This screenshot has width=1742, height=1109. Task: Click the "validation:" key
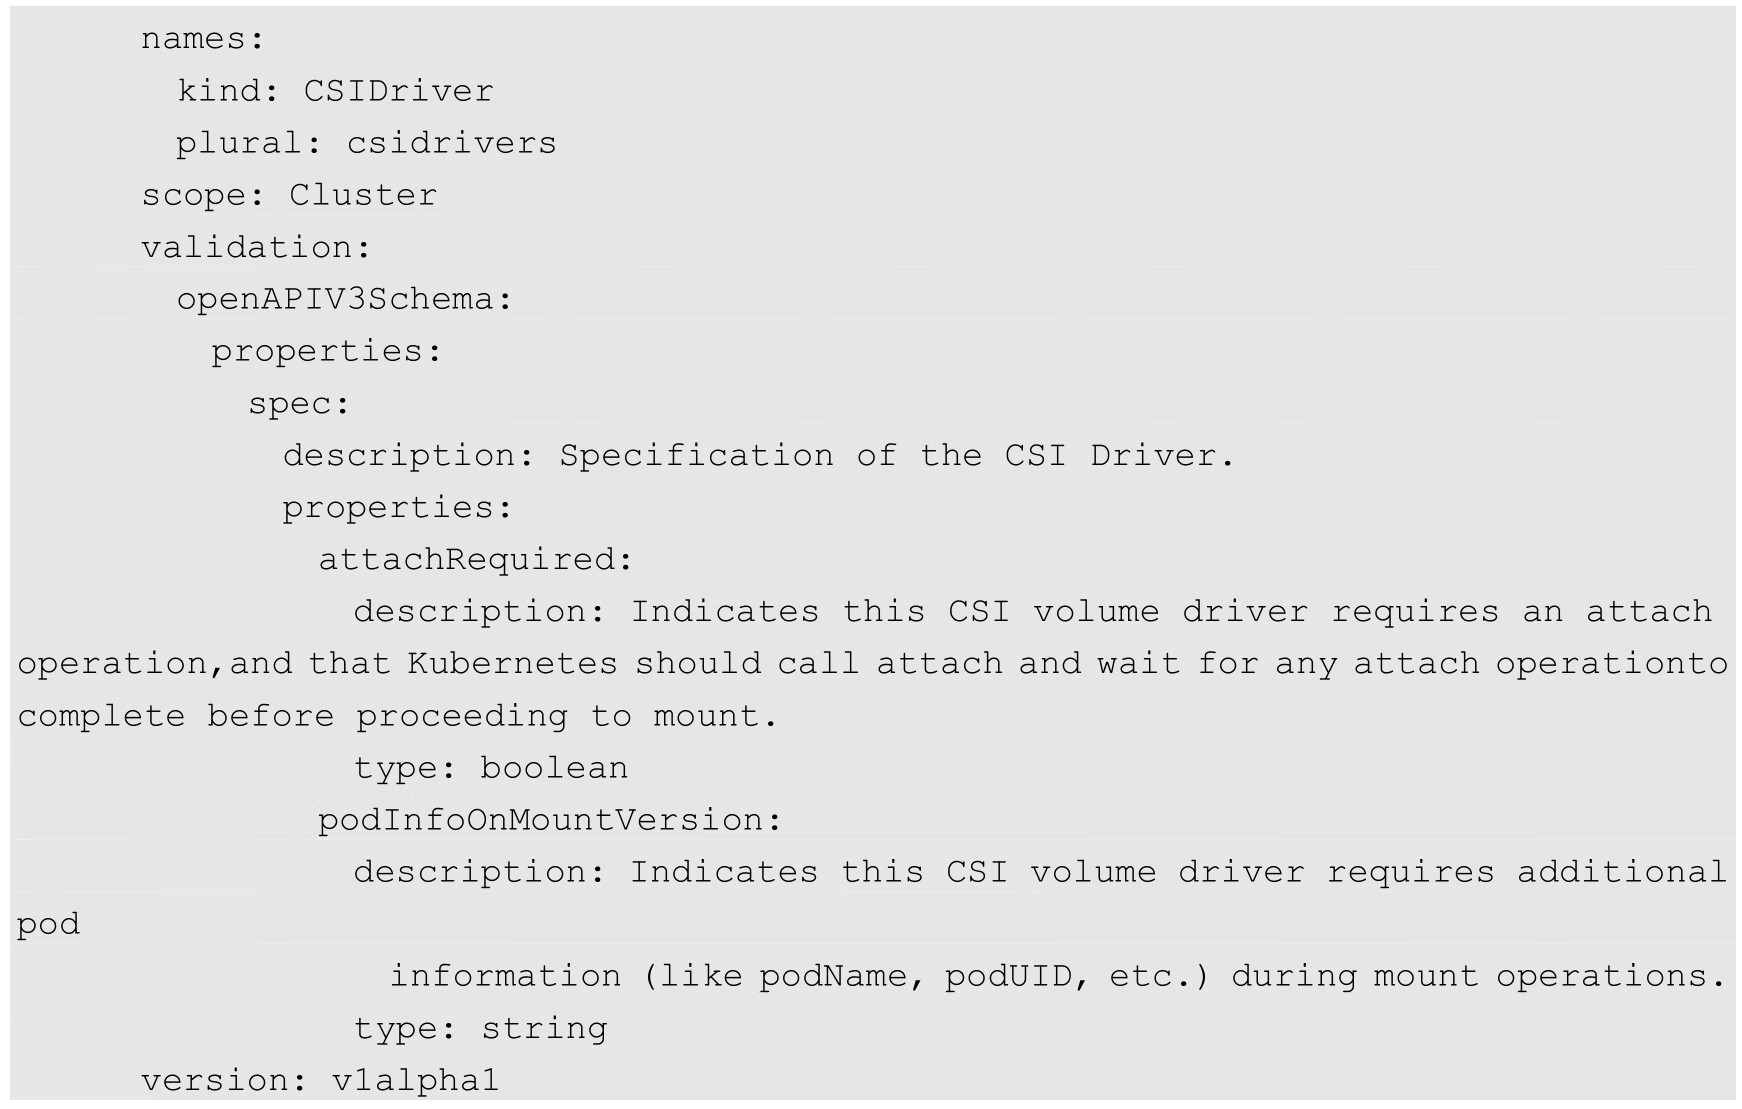[x=255, y=247]
